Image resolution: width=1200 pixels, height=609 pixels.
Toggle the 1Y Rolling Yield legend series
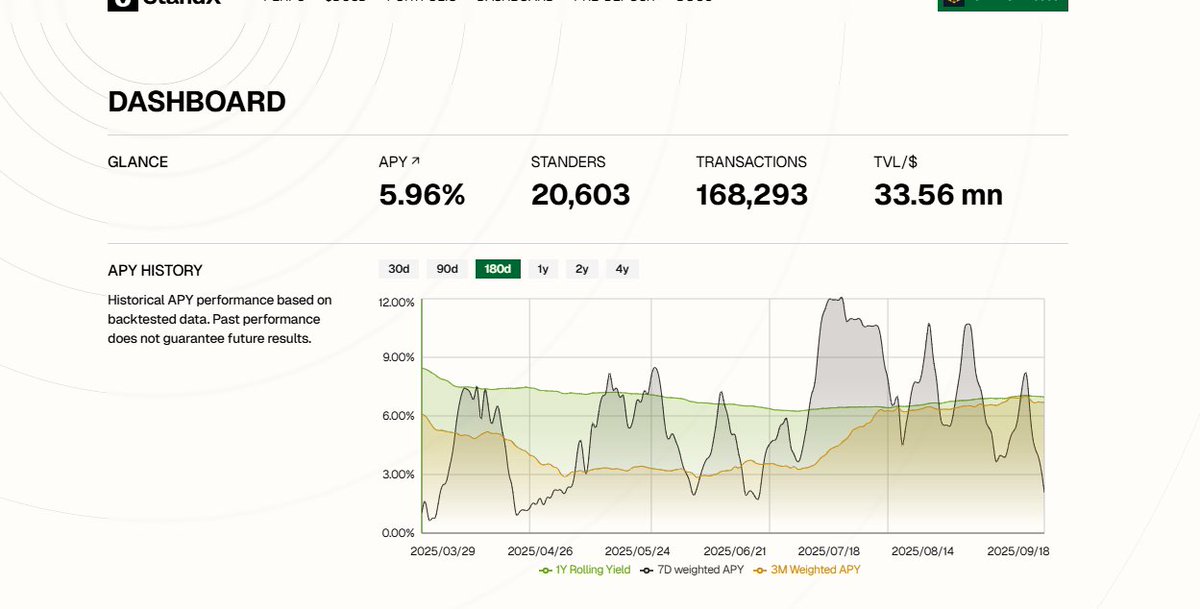click(585, 570)
